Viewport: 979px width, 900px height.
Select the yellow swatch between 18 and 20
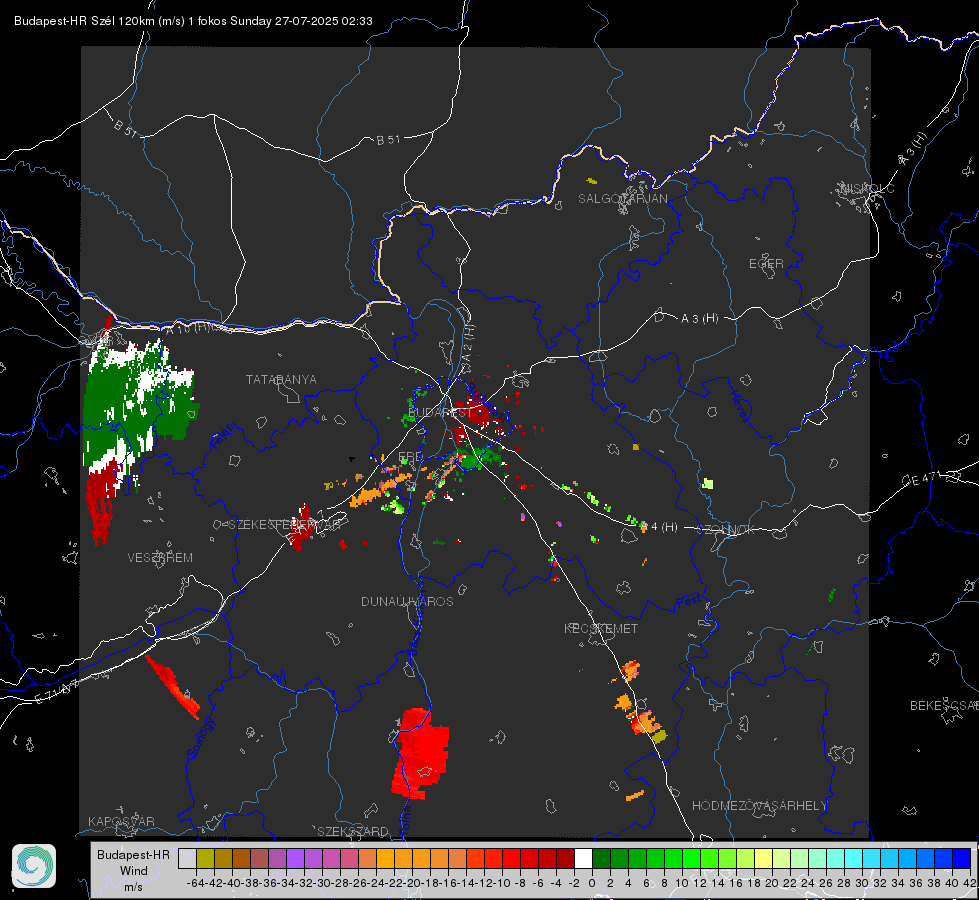763,858
